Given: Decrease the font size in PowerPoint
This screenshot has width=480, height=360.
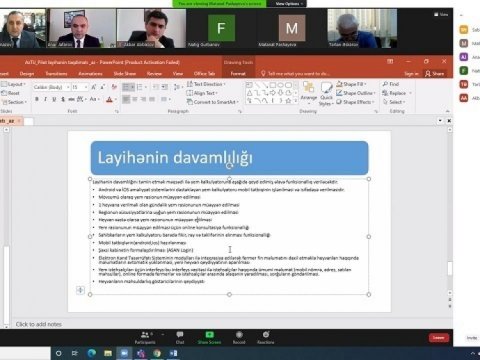Looking at the screenshot, I should tap(102, 87).
